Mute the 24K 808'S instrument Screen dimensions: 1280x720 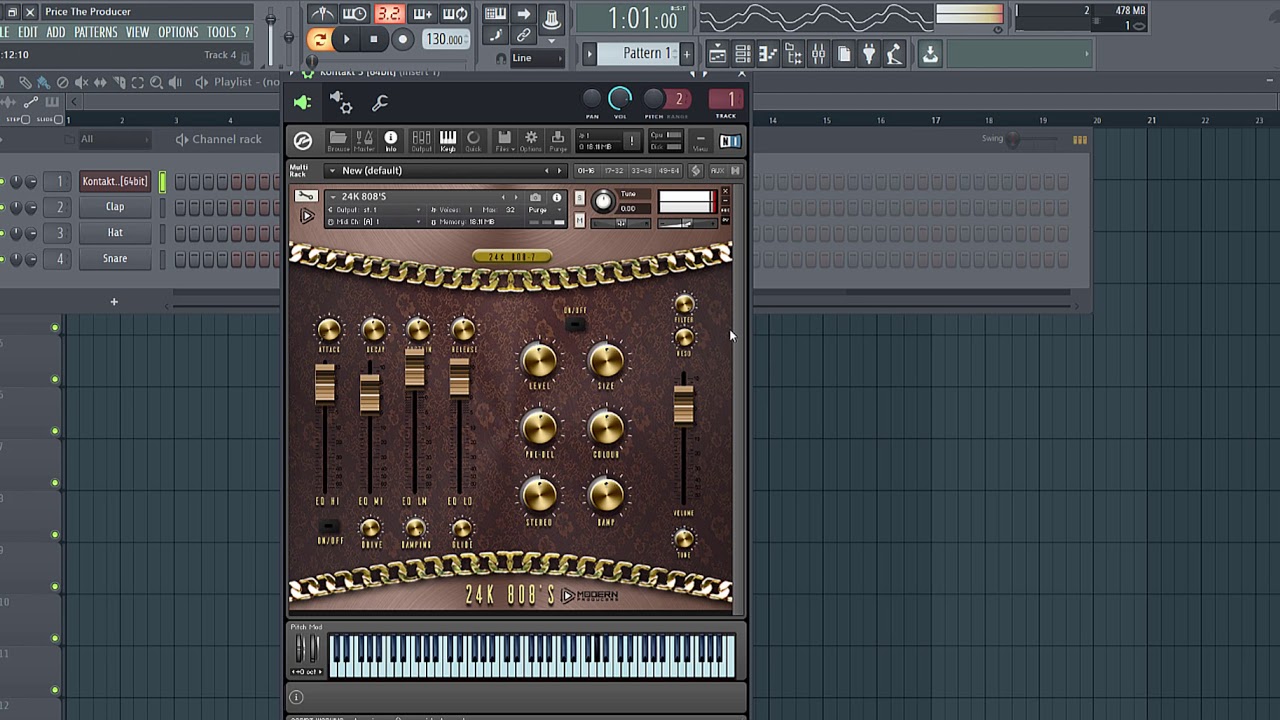pos(580,220)
